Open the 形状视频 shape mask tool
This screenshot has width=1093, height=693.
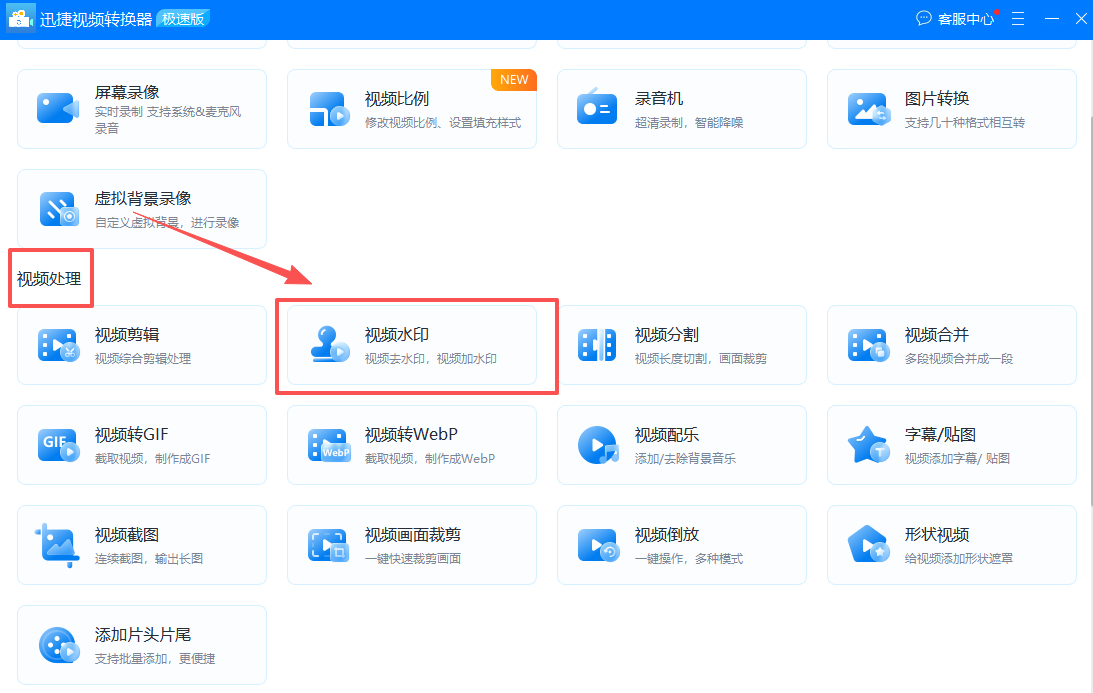coord(951,544)
